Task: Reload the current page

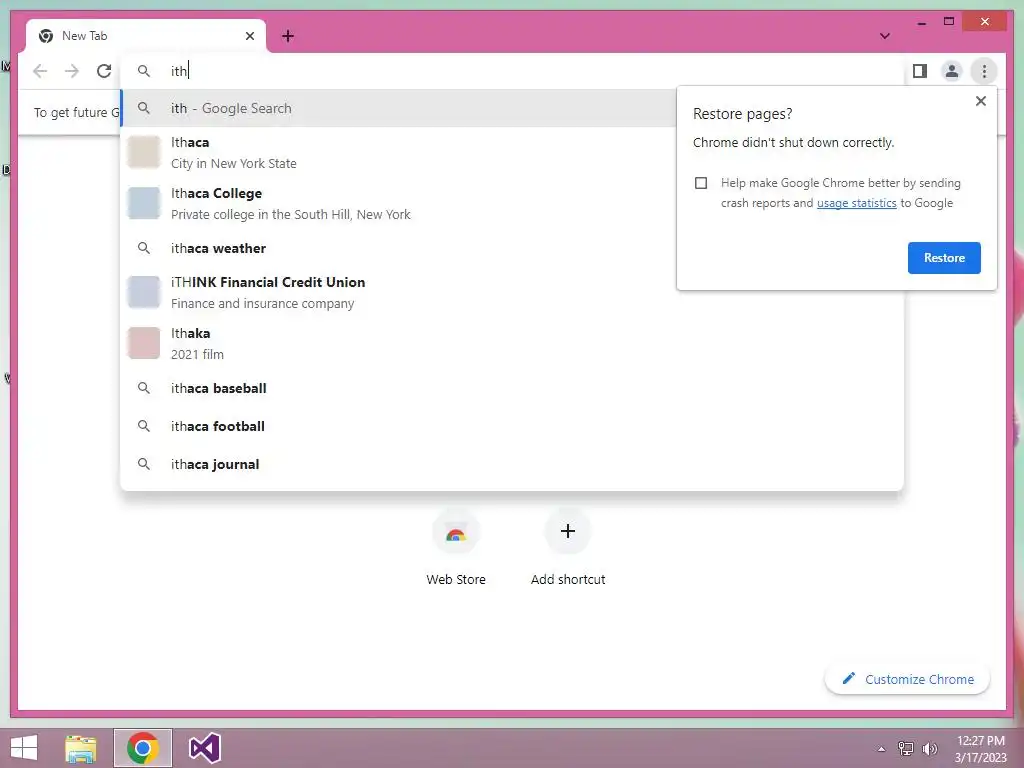Action: (x=104, y=71)
